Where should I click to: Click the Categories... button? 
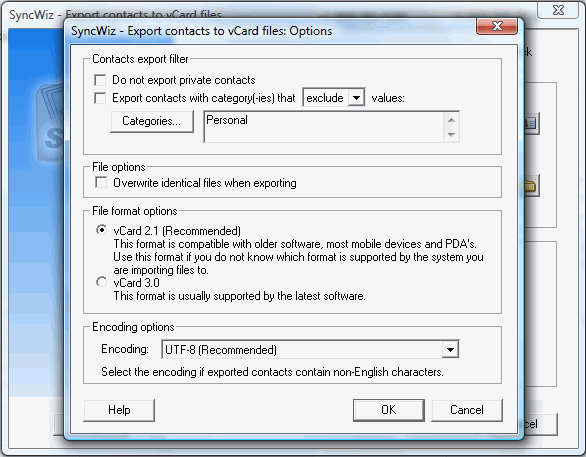coord(152,121)
